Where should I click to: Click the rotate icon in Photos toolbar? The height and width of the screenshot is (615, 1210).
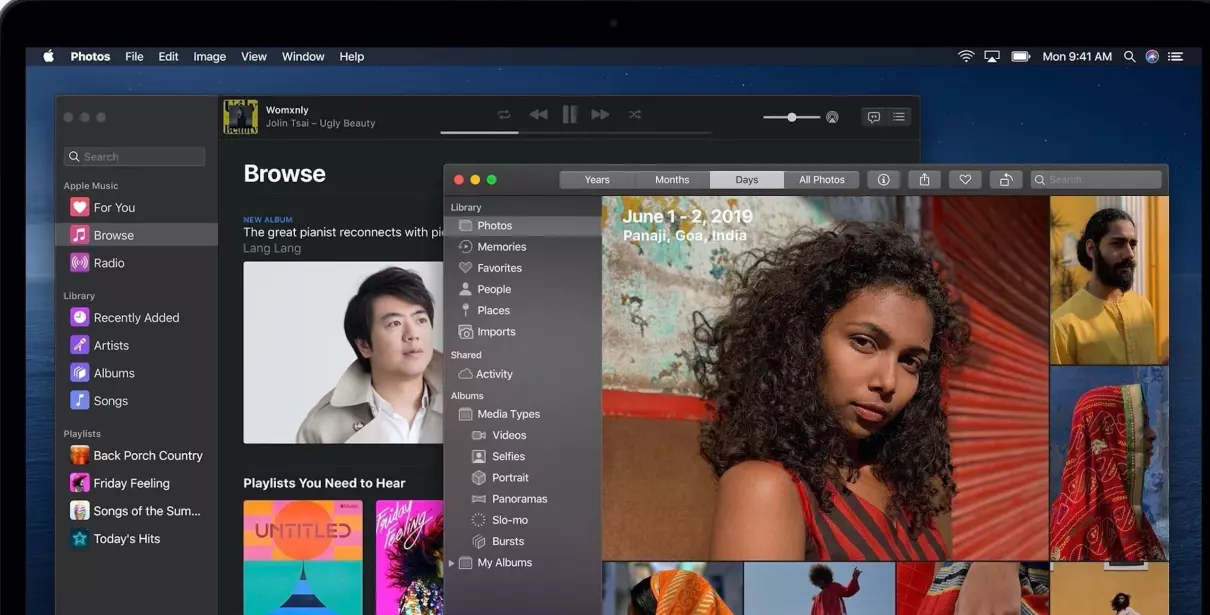point(1005,180)
